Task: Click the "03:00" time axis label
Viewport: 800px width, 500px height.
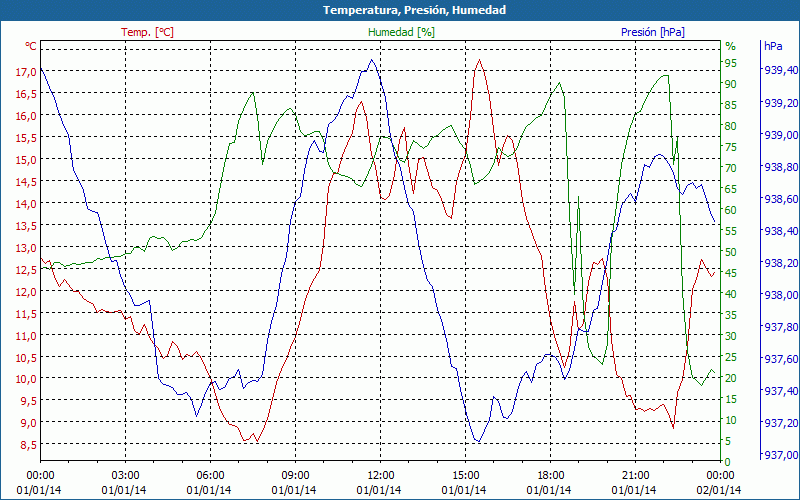Action: (x=125, y=476)
